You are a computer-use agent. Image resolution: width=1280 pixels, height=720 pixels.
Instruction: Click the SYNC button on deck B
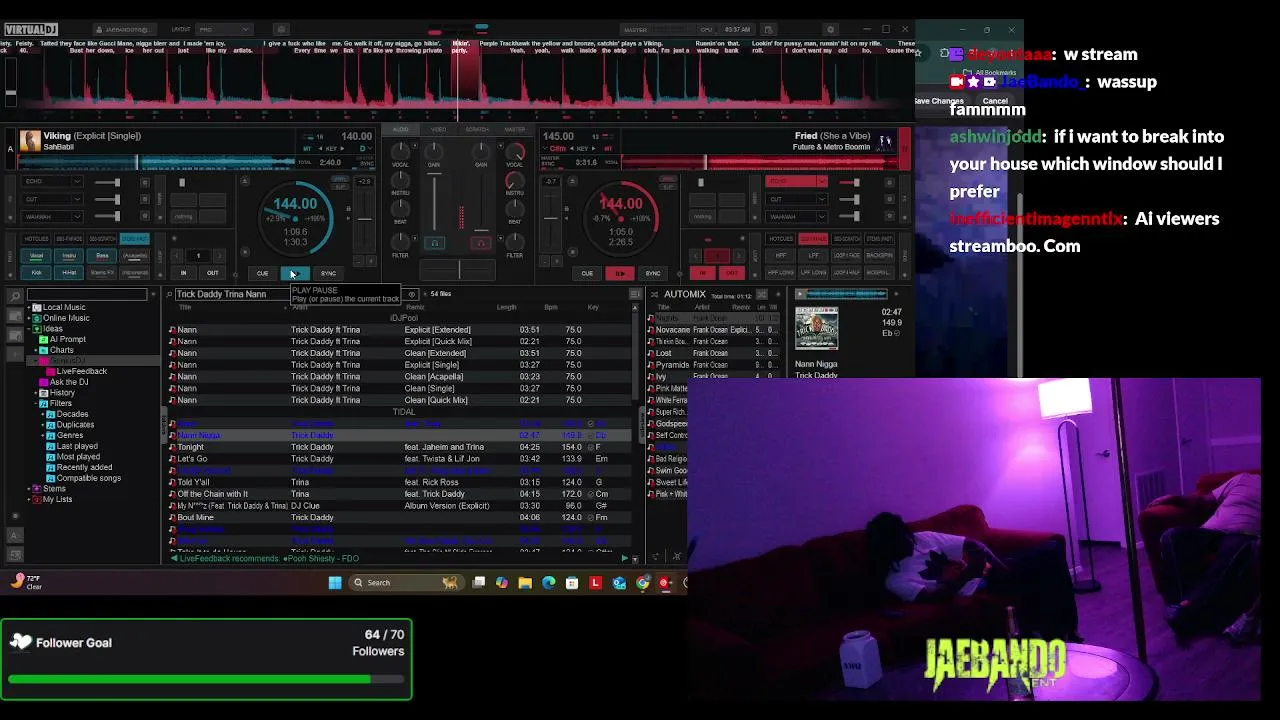[653, 273]
